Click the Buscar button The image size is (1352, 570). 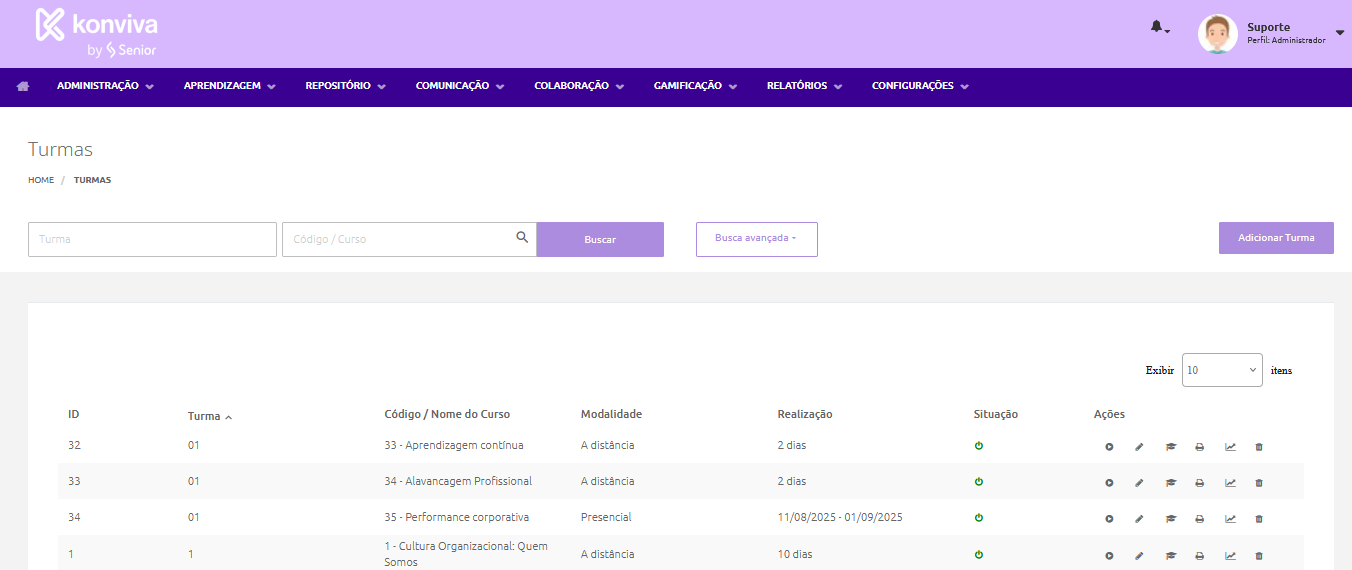[600, 240]
